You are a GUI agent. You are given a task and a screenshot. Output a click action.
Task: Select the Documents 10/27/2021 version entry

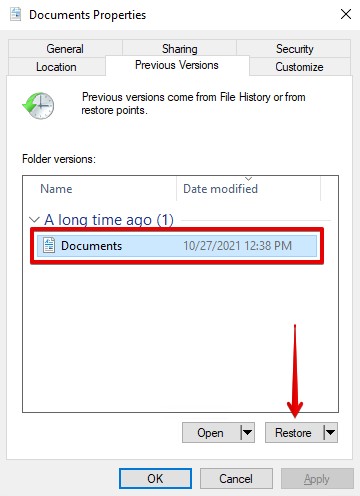click(177, 246)
